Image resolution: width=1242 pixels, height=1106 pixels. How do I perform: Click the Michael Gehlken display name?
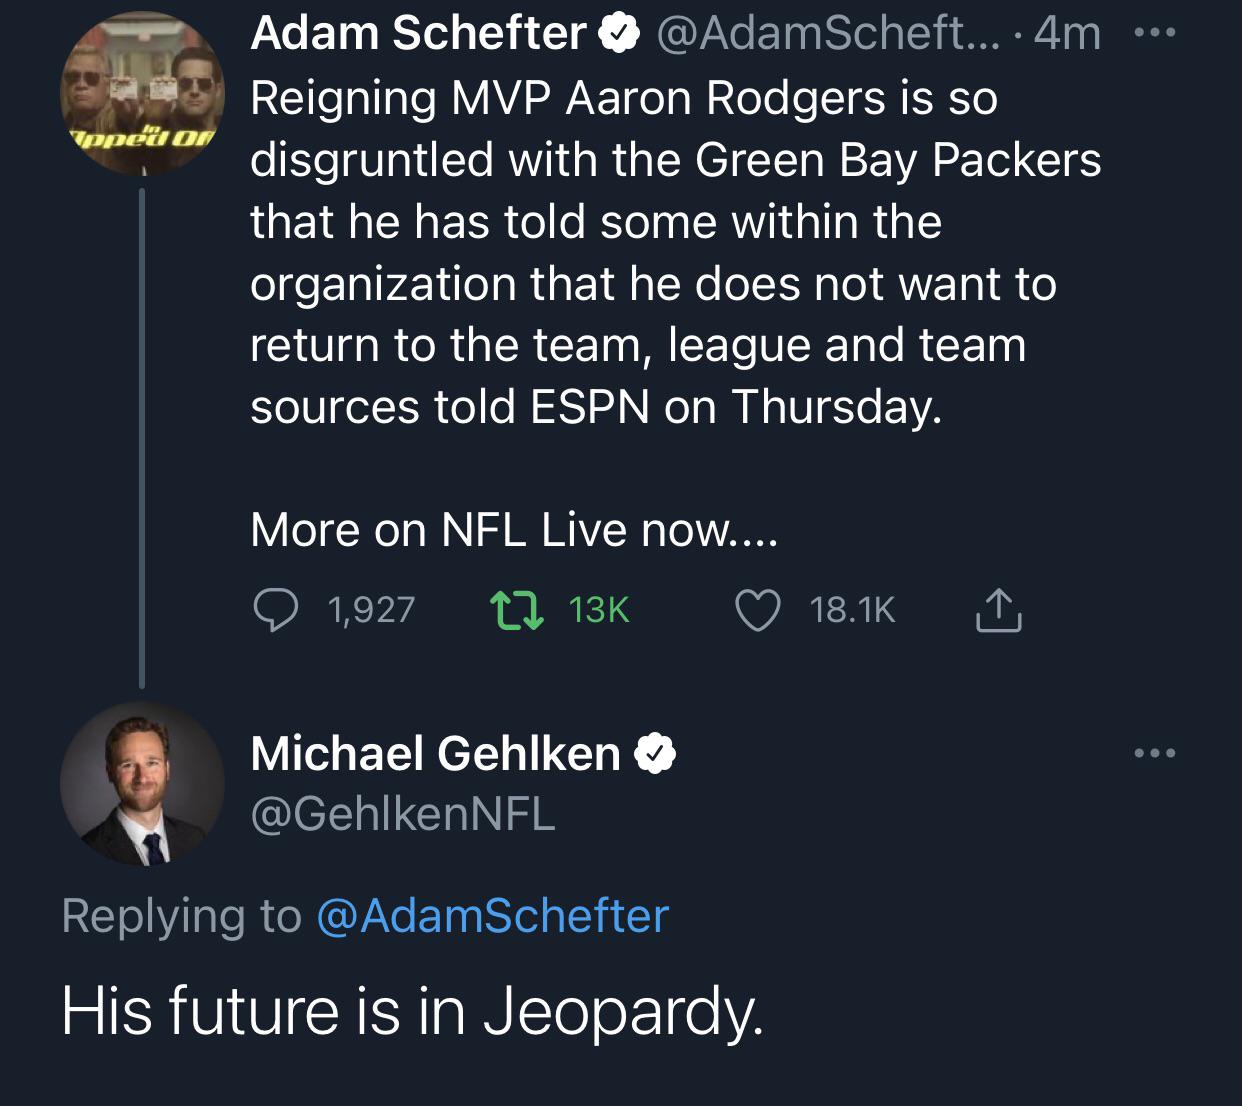436,754
